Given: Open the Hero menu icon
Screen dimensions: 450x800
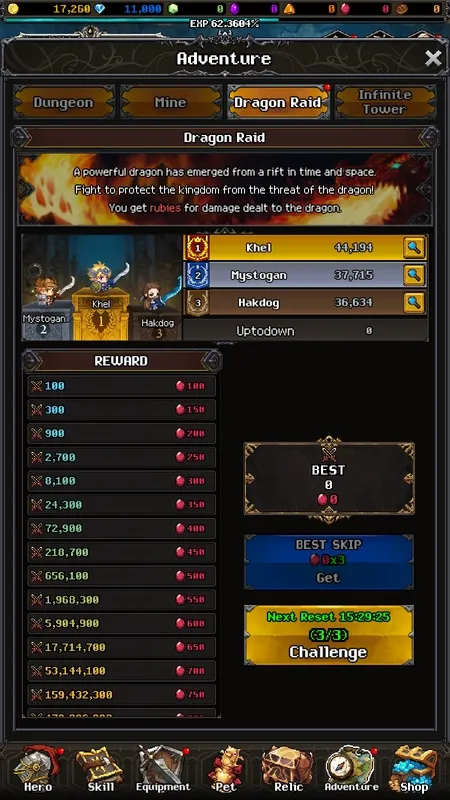Looking at the screenshot, I should click(38, 769).
